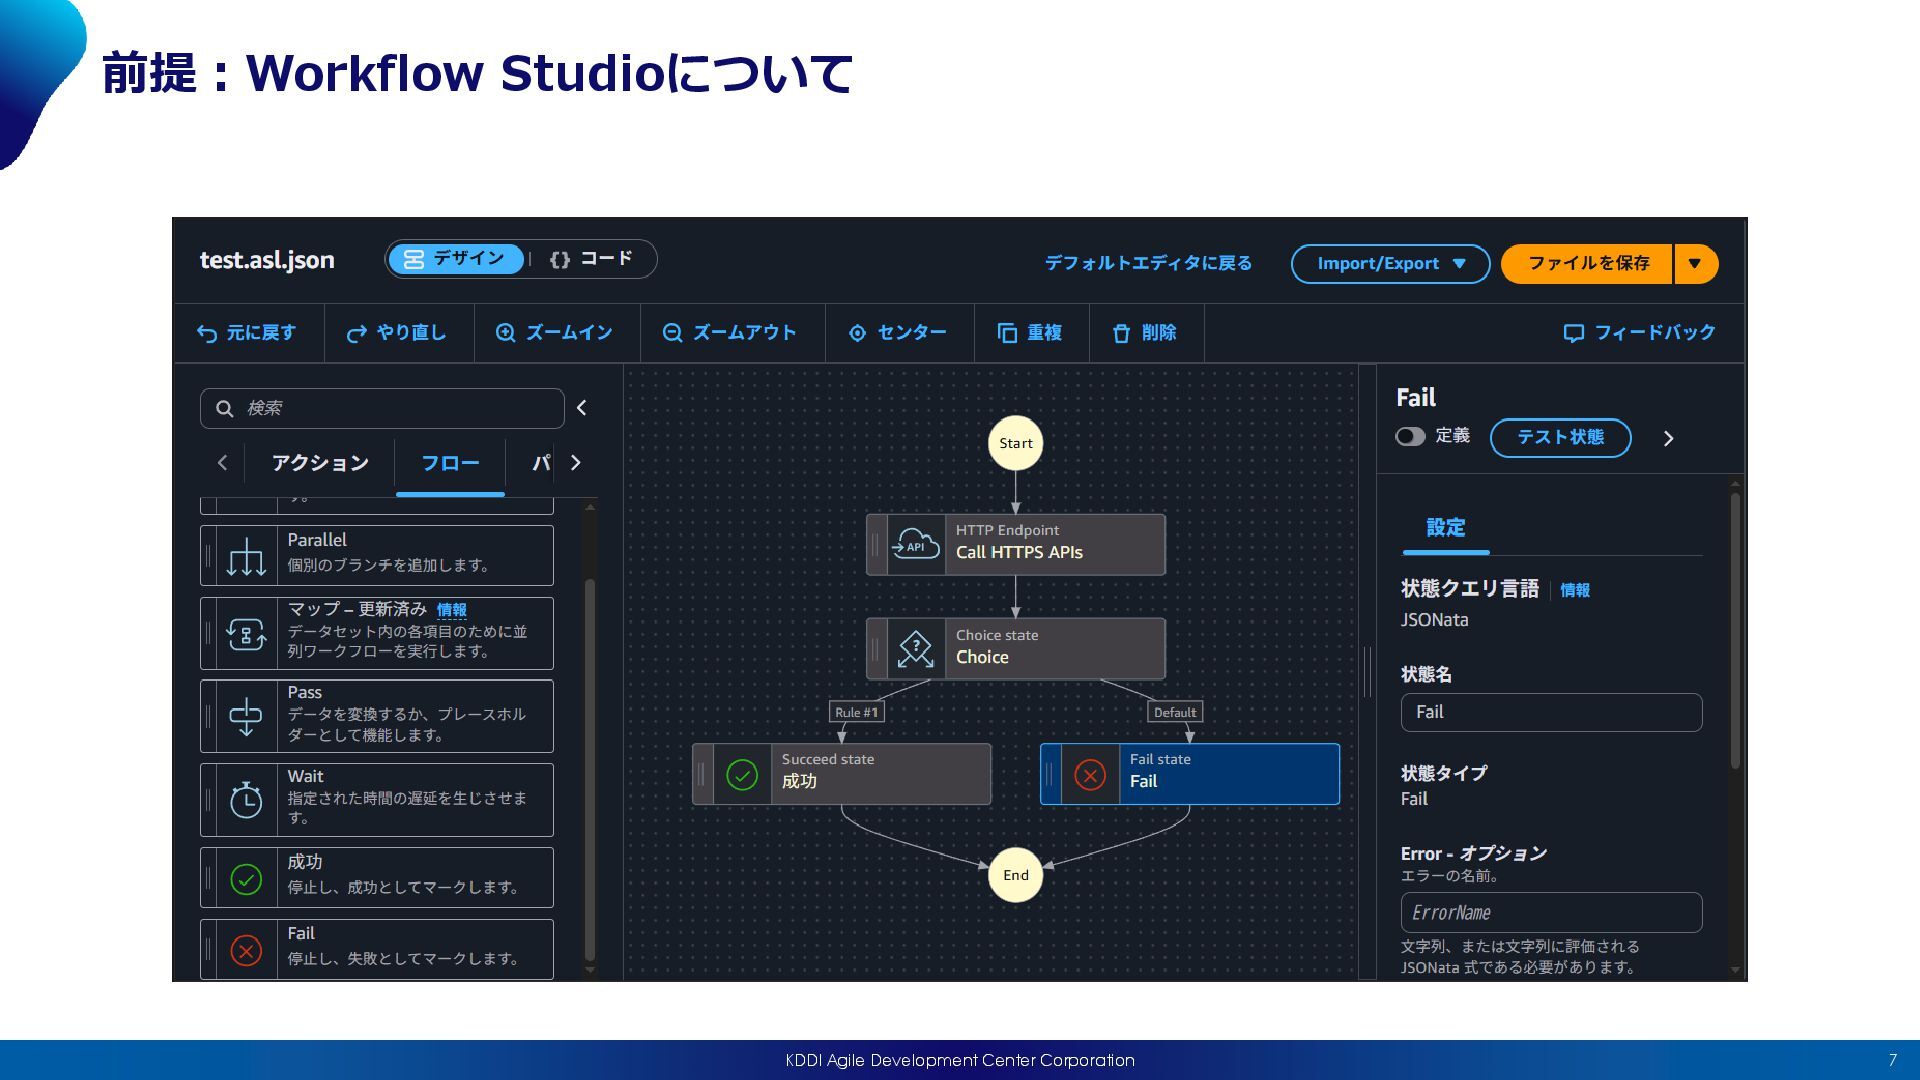1920x1080 pixels.
Task: Click the Undo (元に戻す) arrow icon
Action: [x=207, y=334]
